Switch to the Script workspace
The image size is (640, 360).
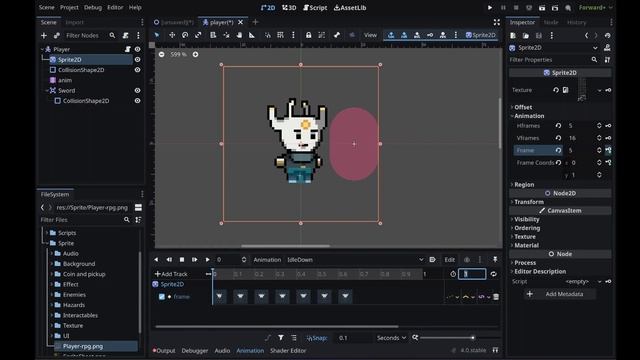coord(315,7)
